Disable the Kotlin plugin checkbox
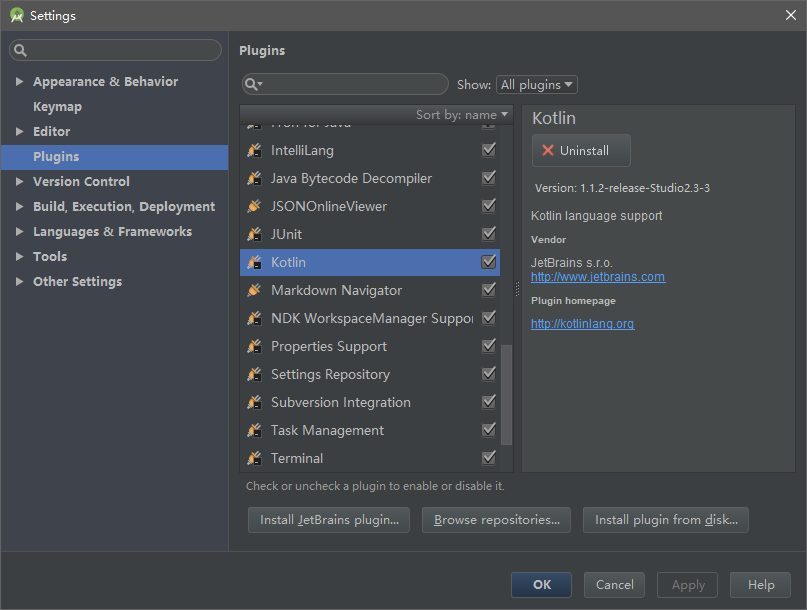Screen dimensions: 807x610 point(489,262)
